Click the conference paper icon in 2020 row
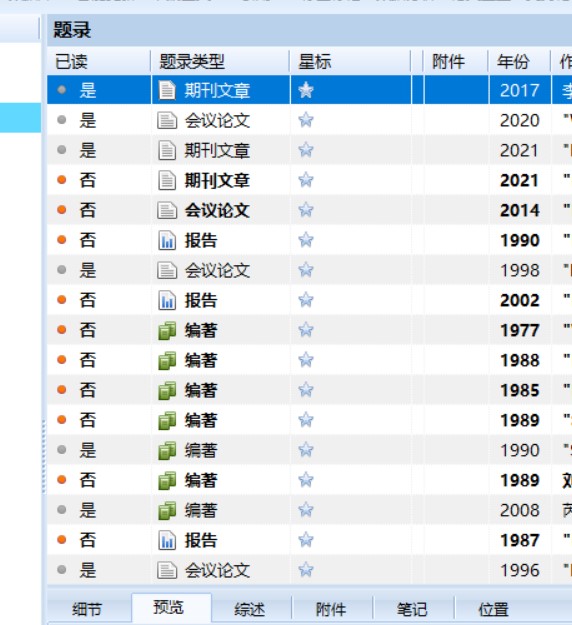This screenshot has width=572, height=625. (167, 120)
